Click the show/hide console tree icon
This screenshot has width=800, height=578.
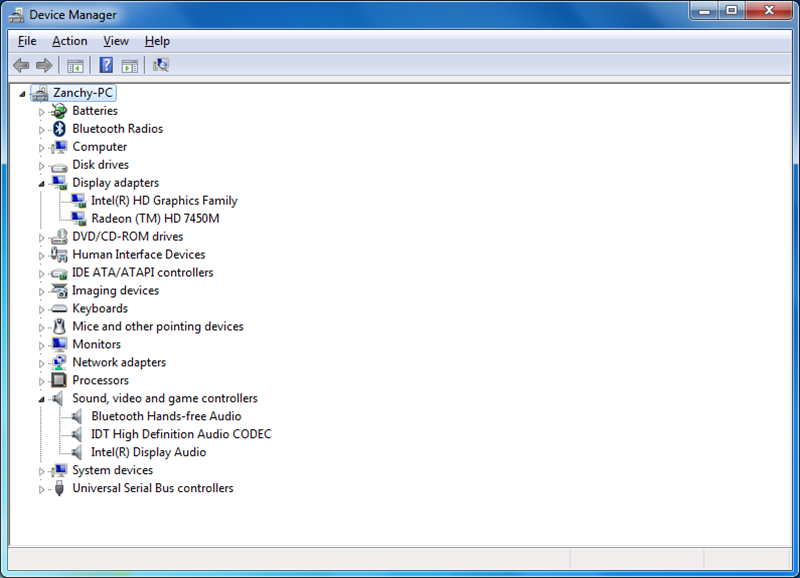(75, 65)
